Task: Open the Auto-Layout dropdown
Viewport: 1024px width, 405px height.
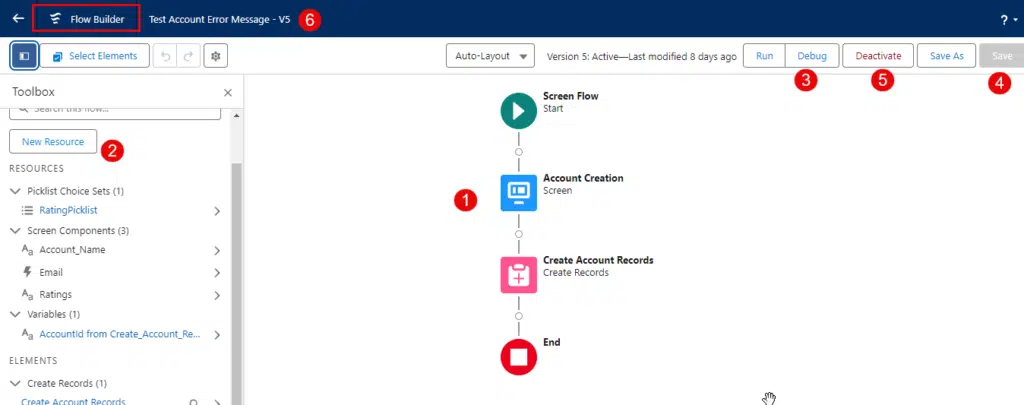Action: click(490, 56)
